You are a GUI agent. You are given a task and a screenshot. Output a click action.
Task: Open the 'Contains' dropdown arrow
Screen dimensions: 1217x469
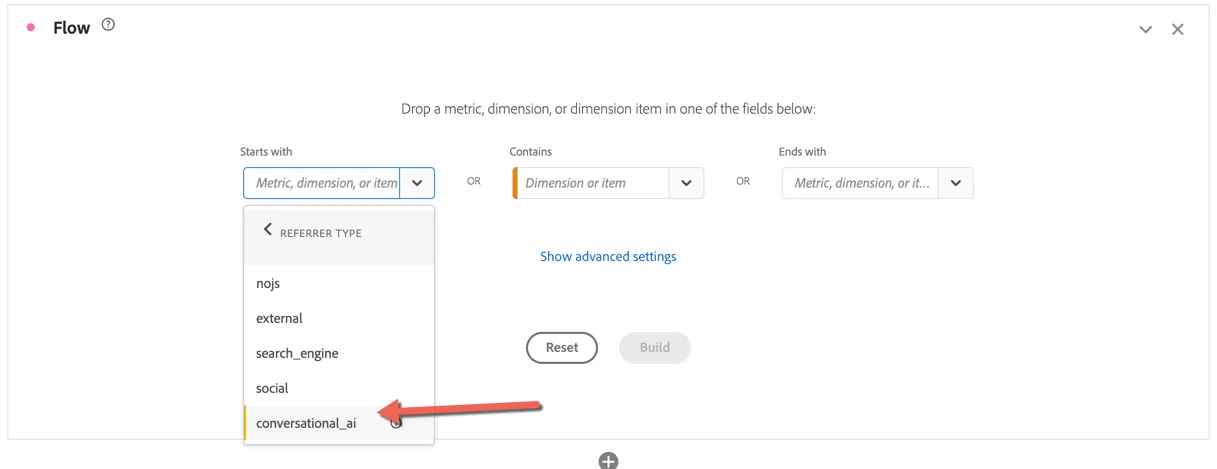click(686, 183)
